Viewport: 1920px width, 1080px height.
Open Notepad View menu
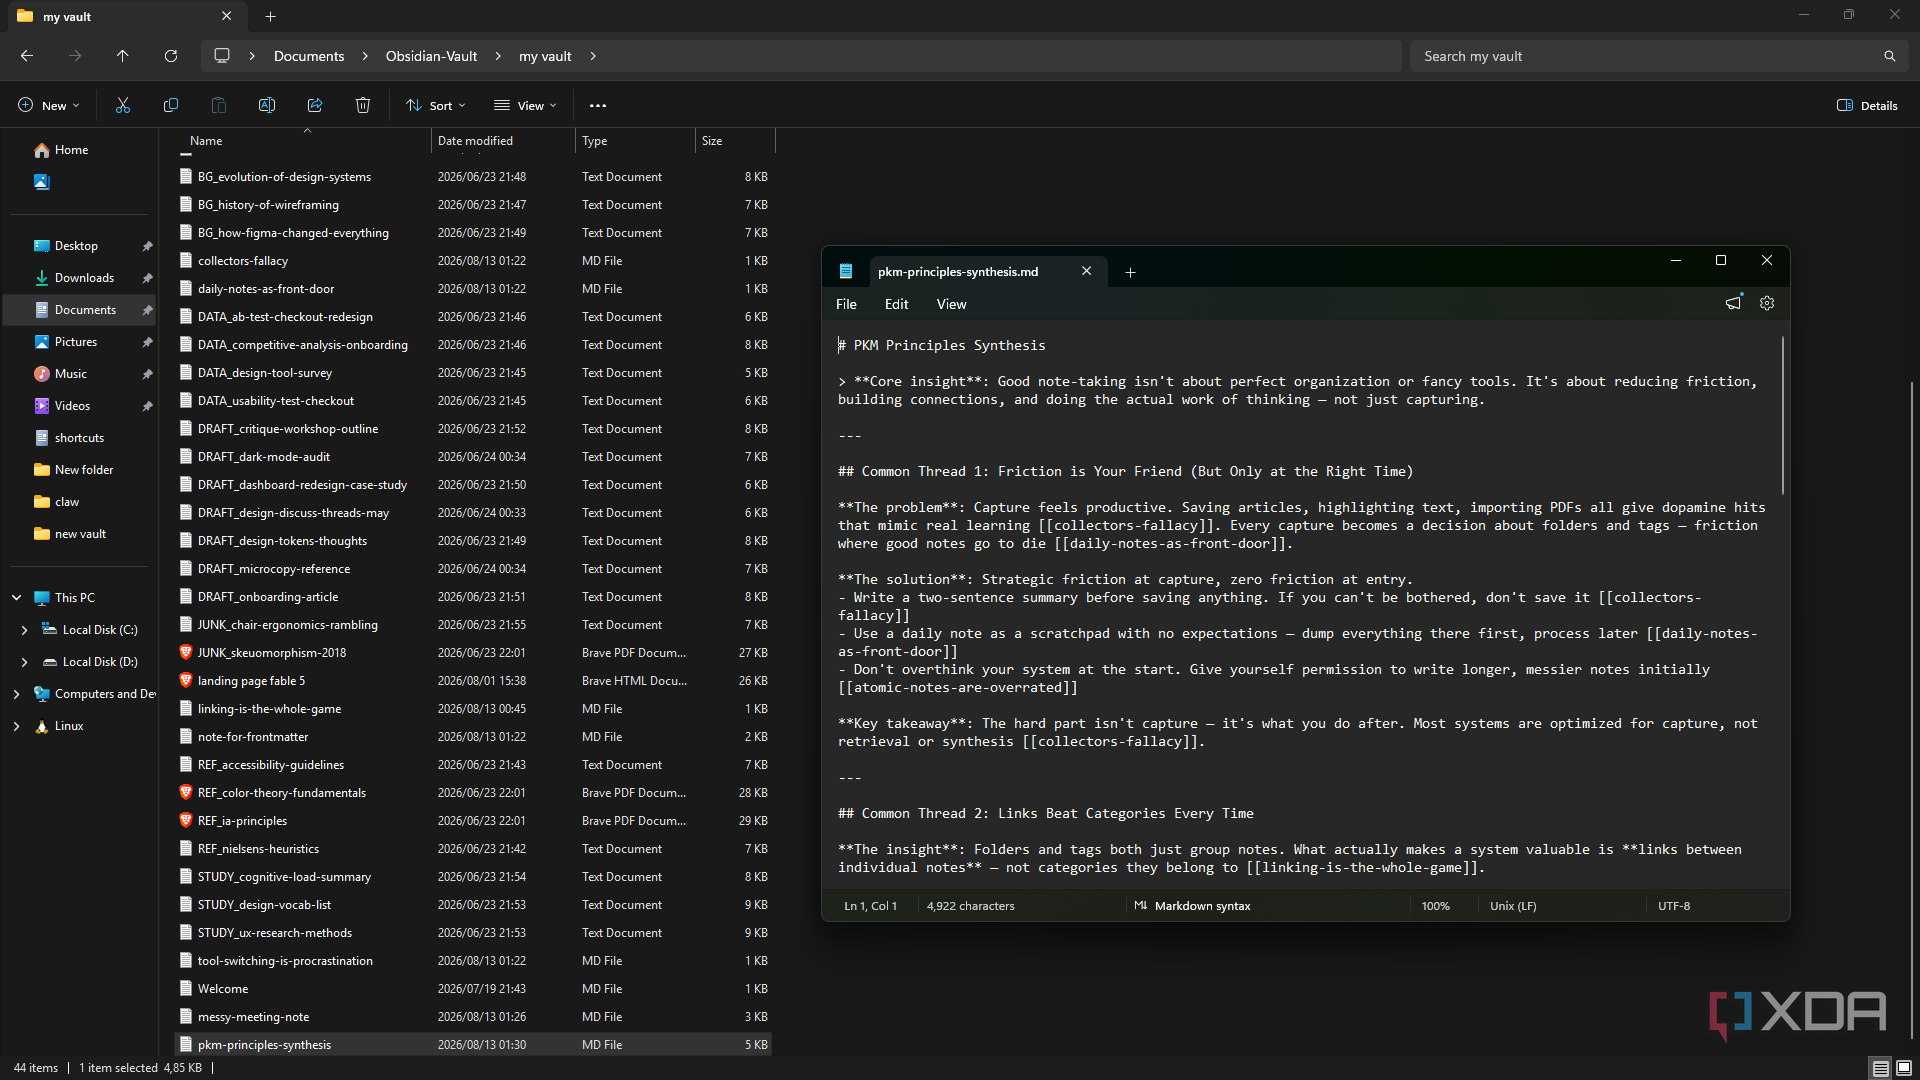point(951,304)
